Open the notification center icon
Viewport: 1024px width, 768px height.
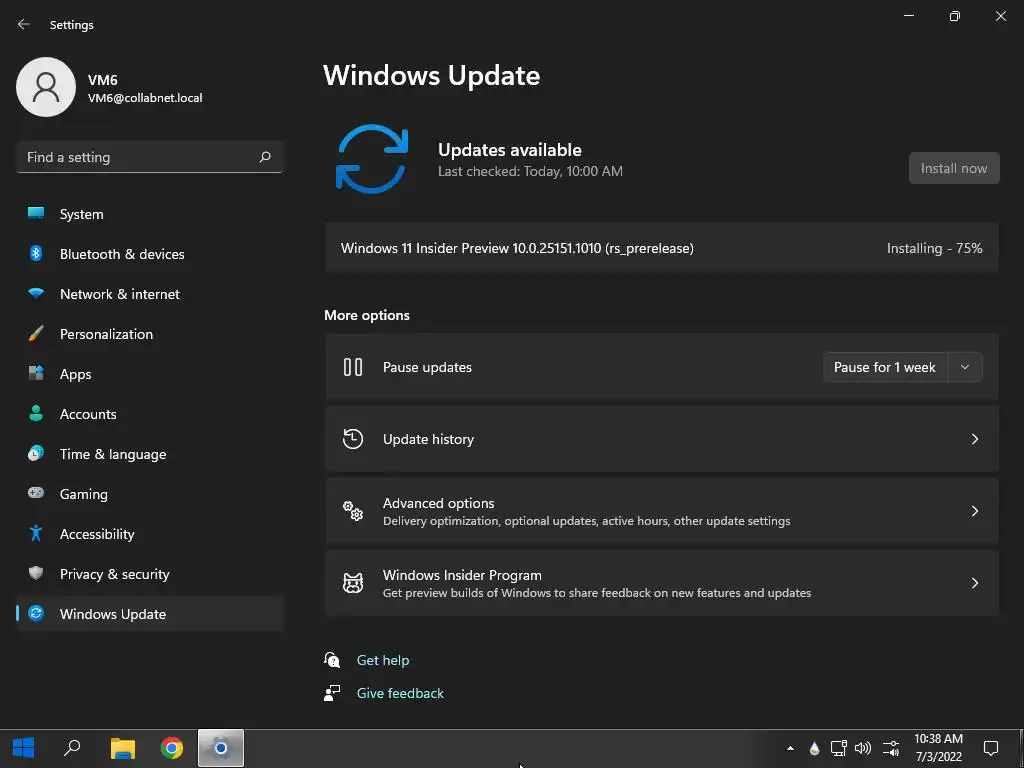[991, 748]
